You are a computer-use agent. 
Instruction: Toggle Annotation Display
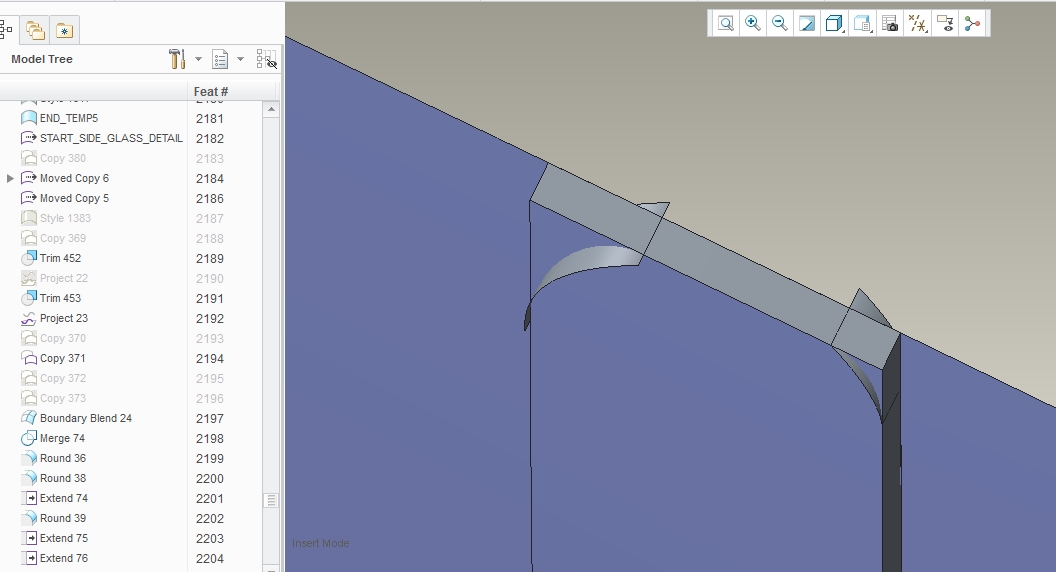[945, 24]
